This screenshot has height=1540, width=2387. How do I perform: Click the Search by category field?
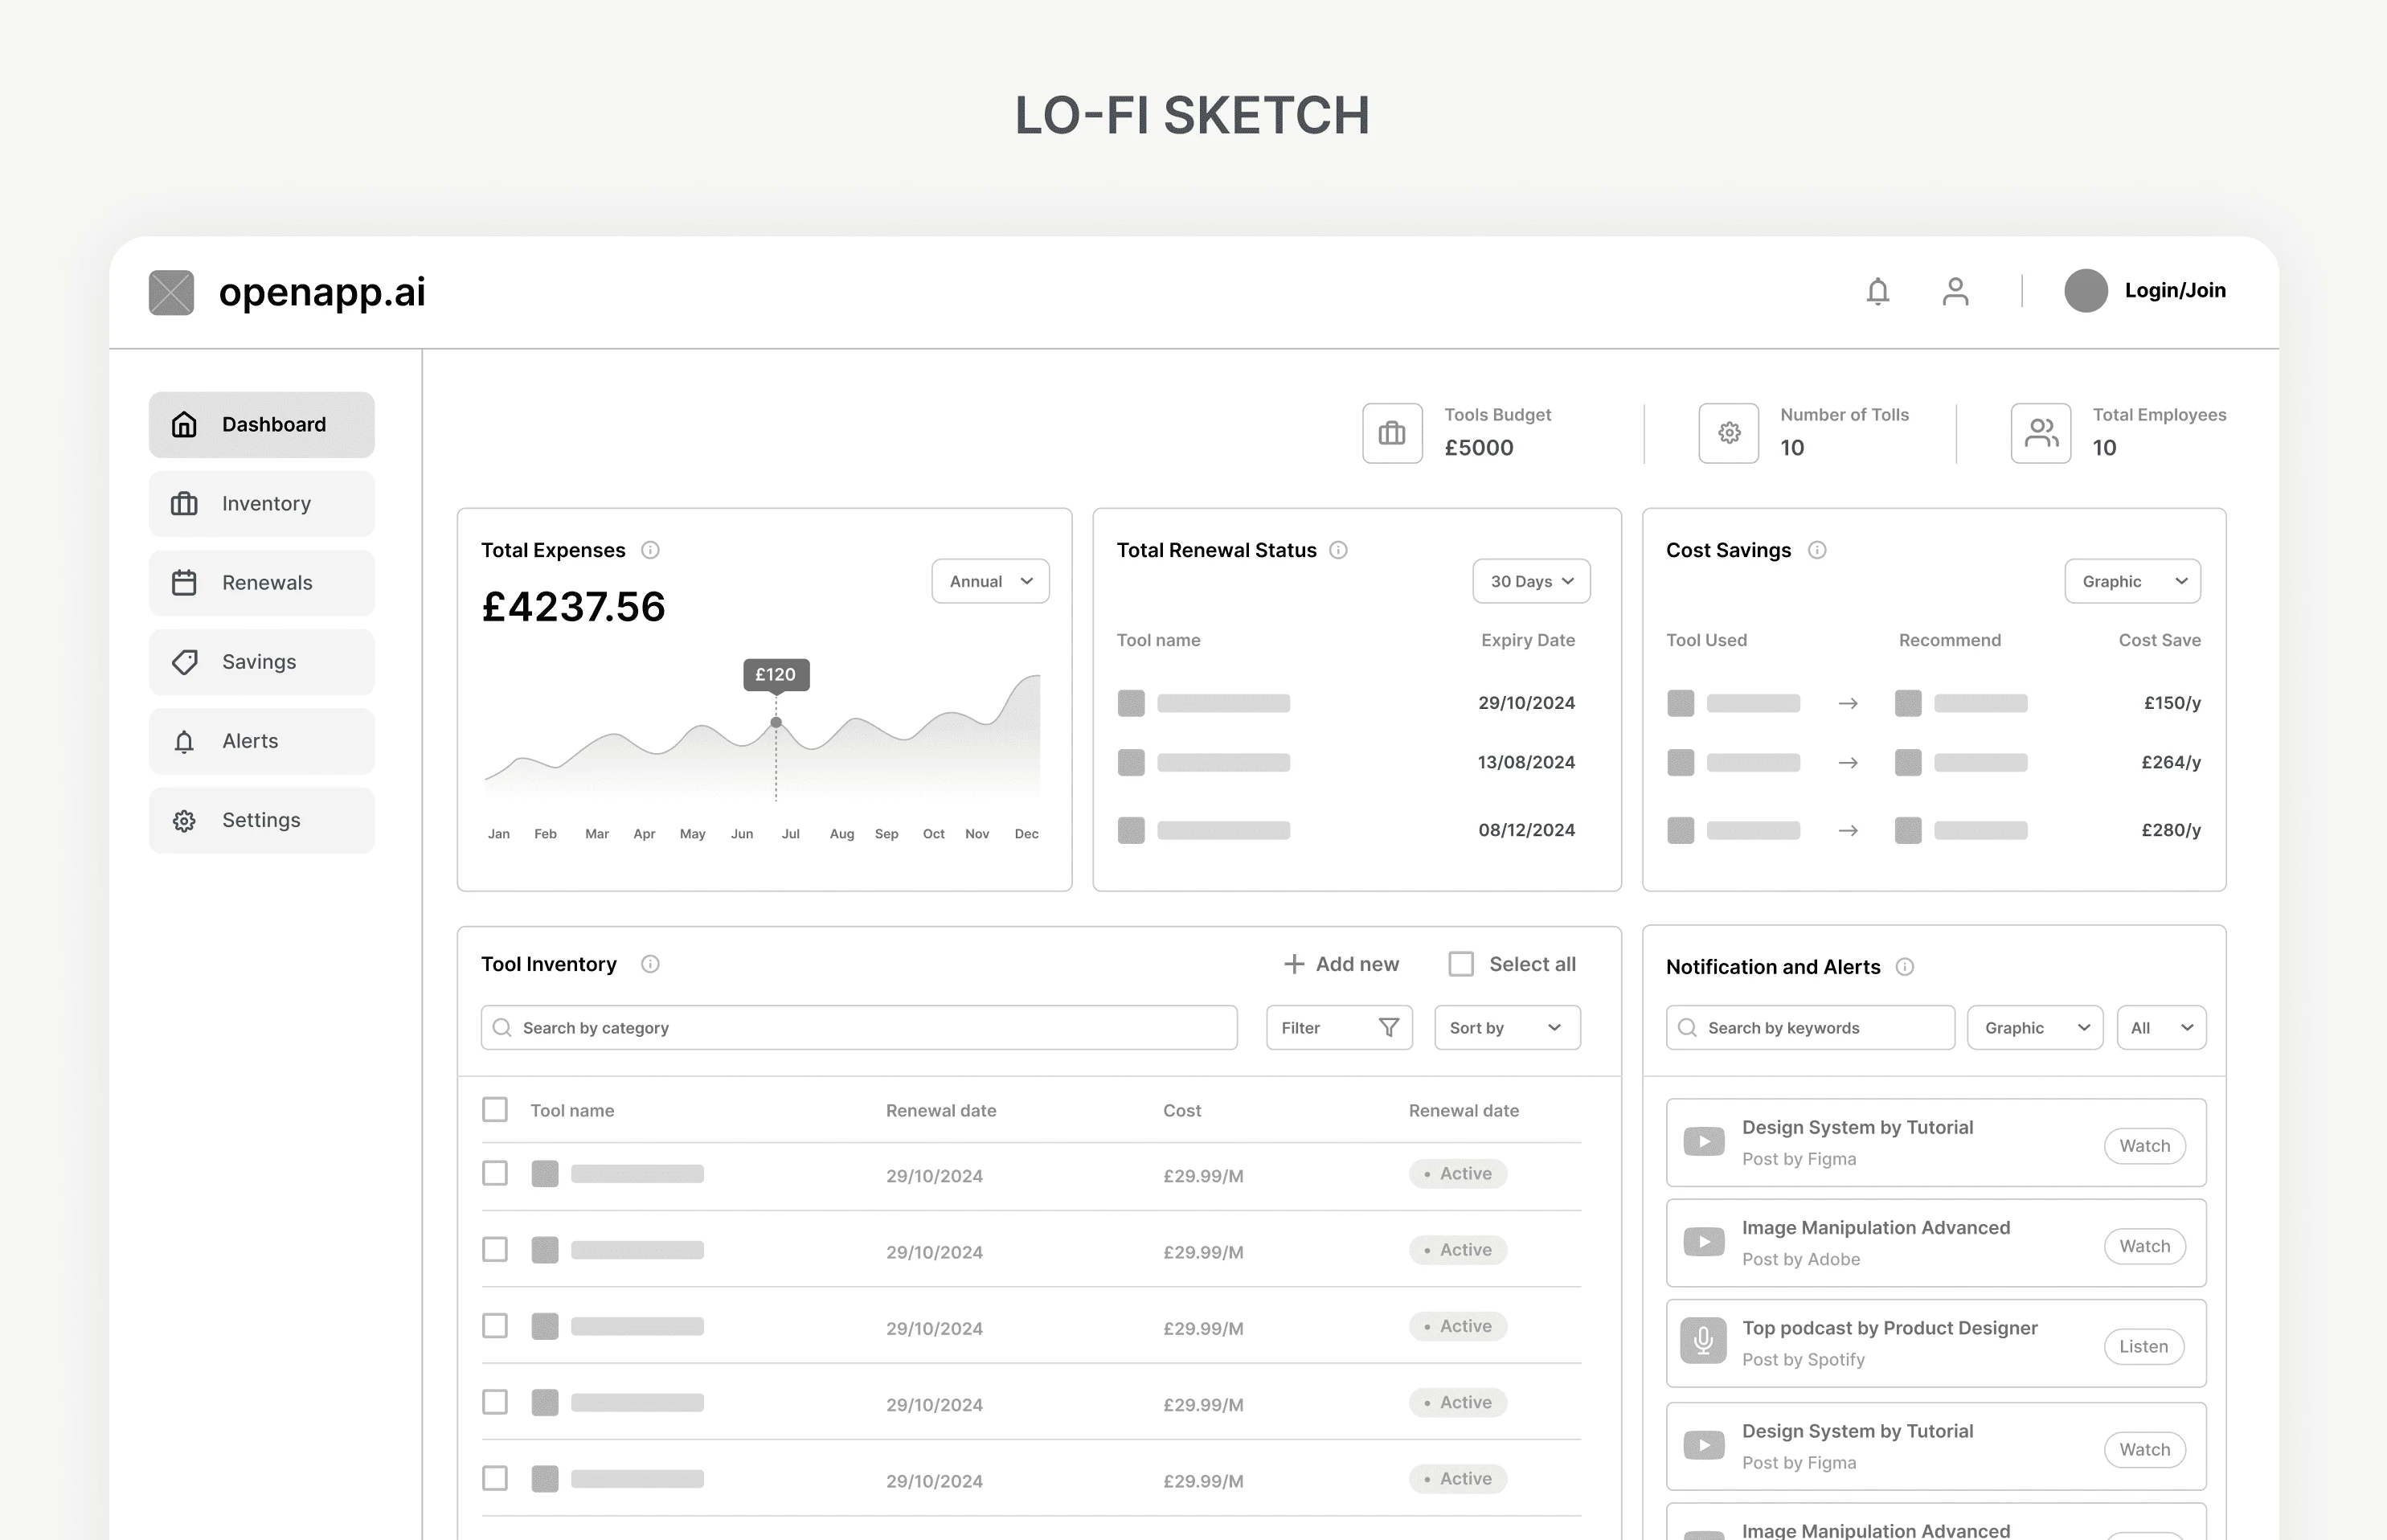pyautogui.click(x=859, y=1028)
